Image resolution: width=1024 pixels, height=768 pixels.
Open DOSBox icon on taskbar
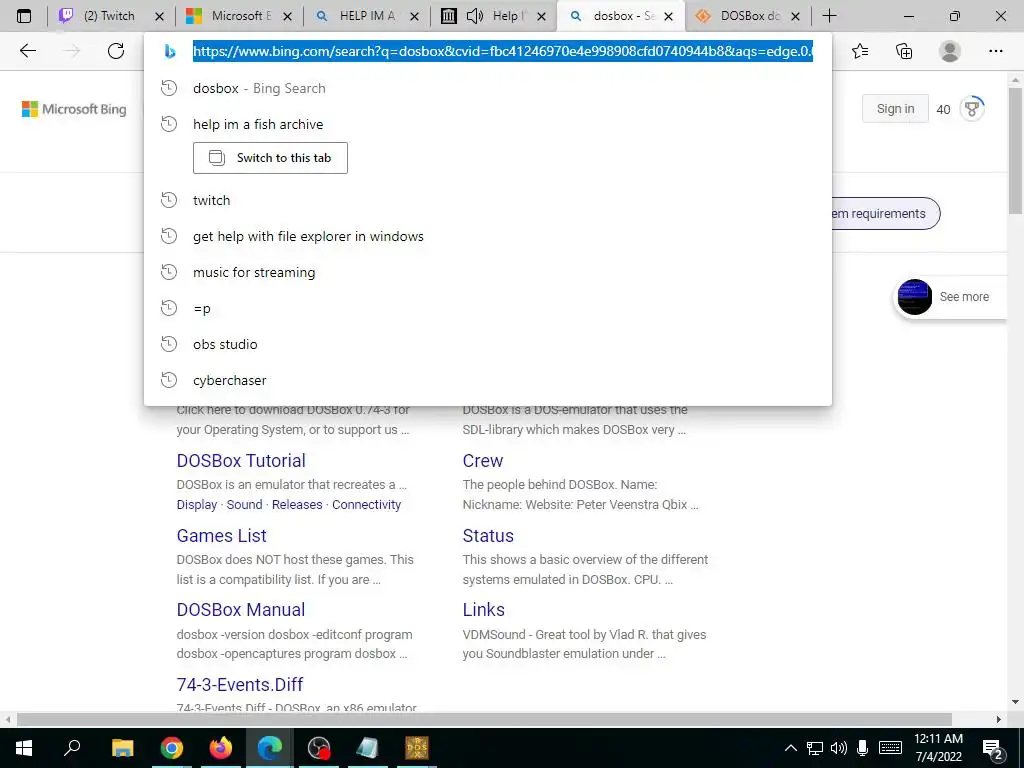[417, 747]
